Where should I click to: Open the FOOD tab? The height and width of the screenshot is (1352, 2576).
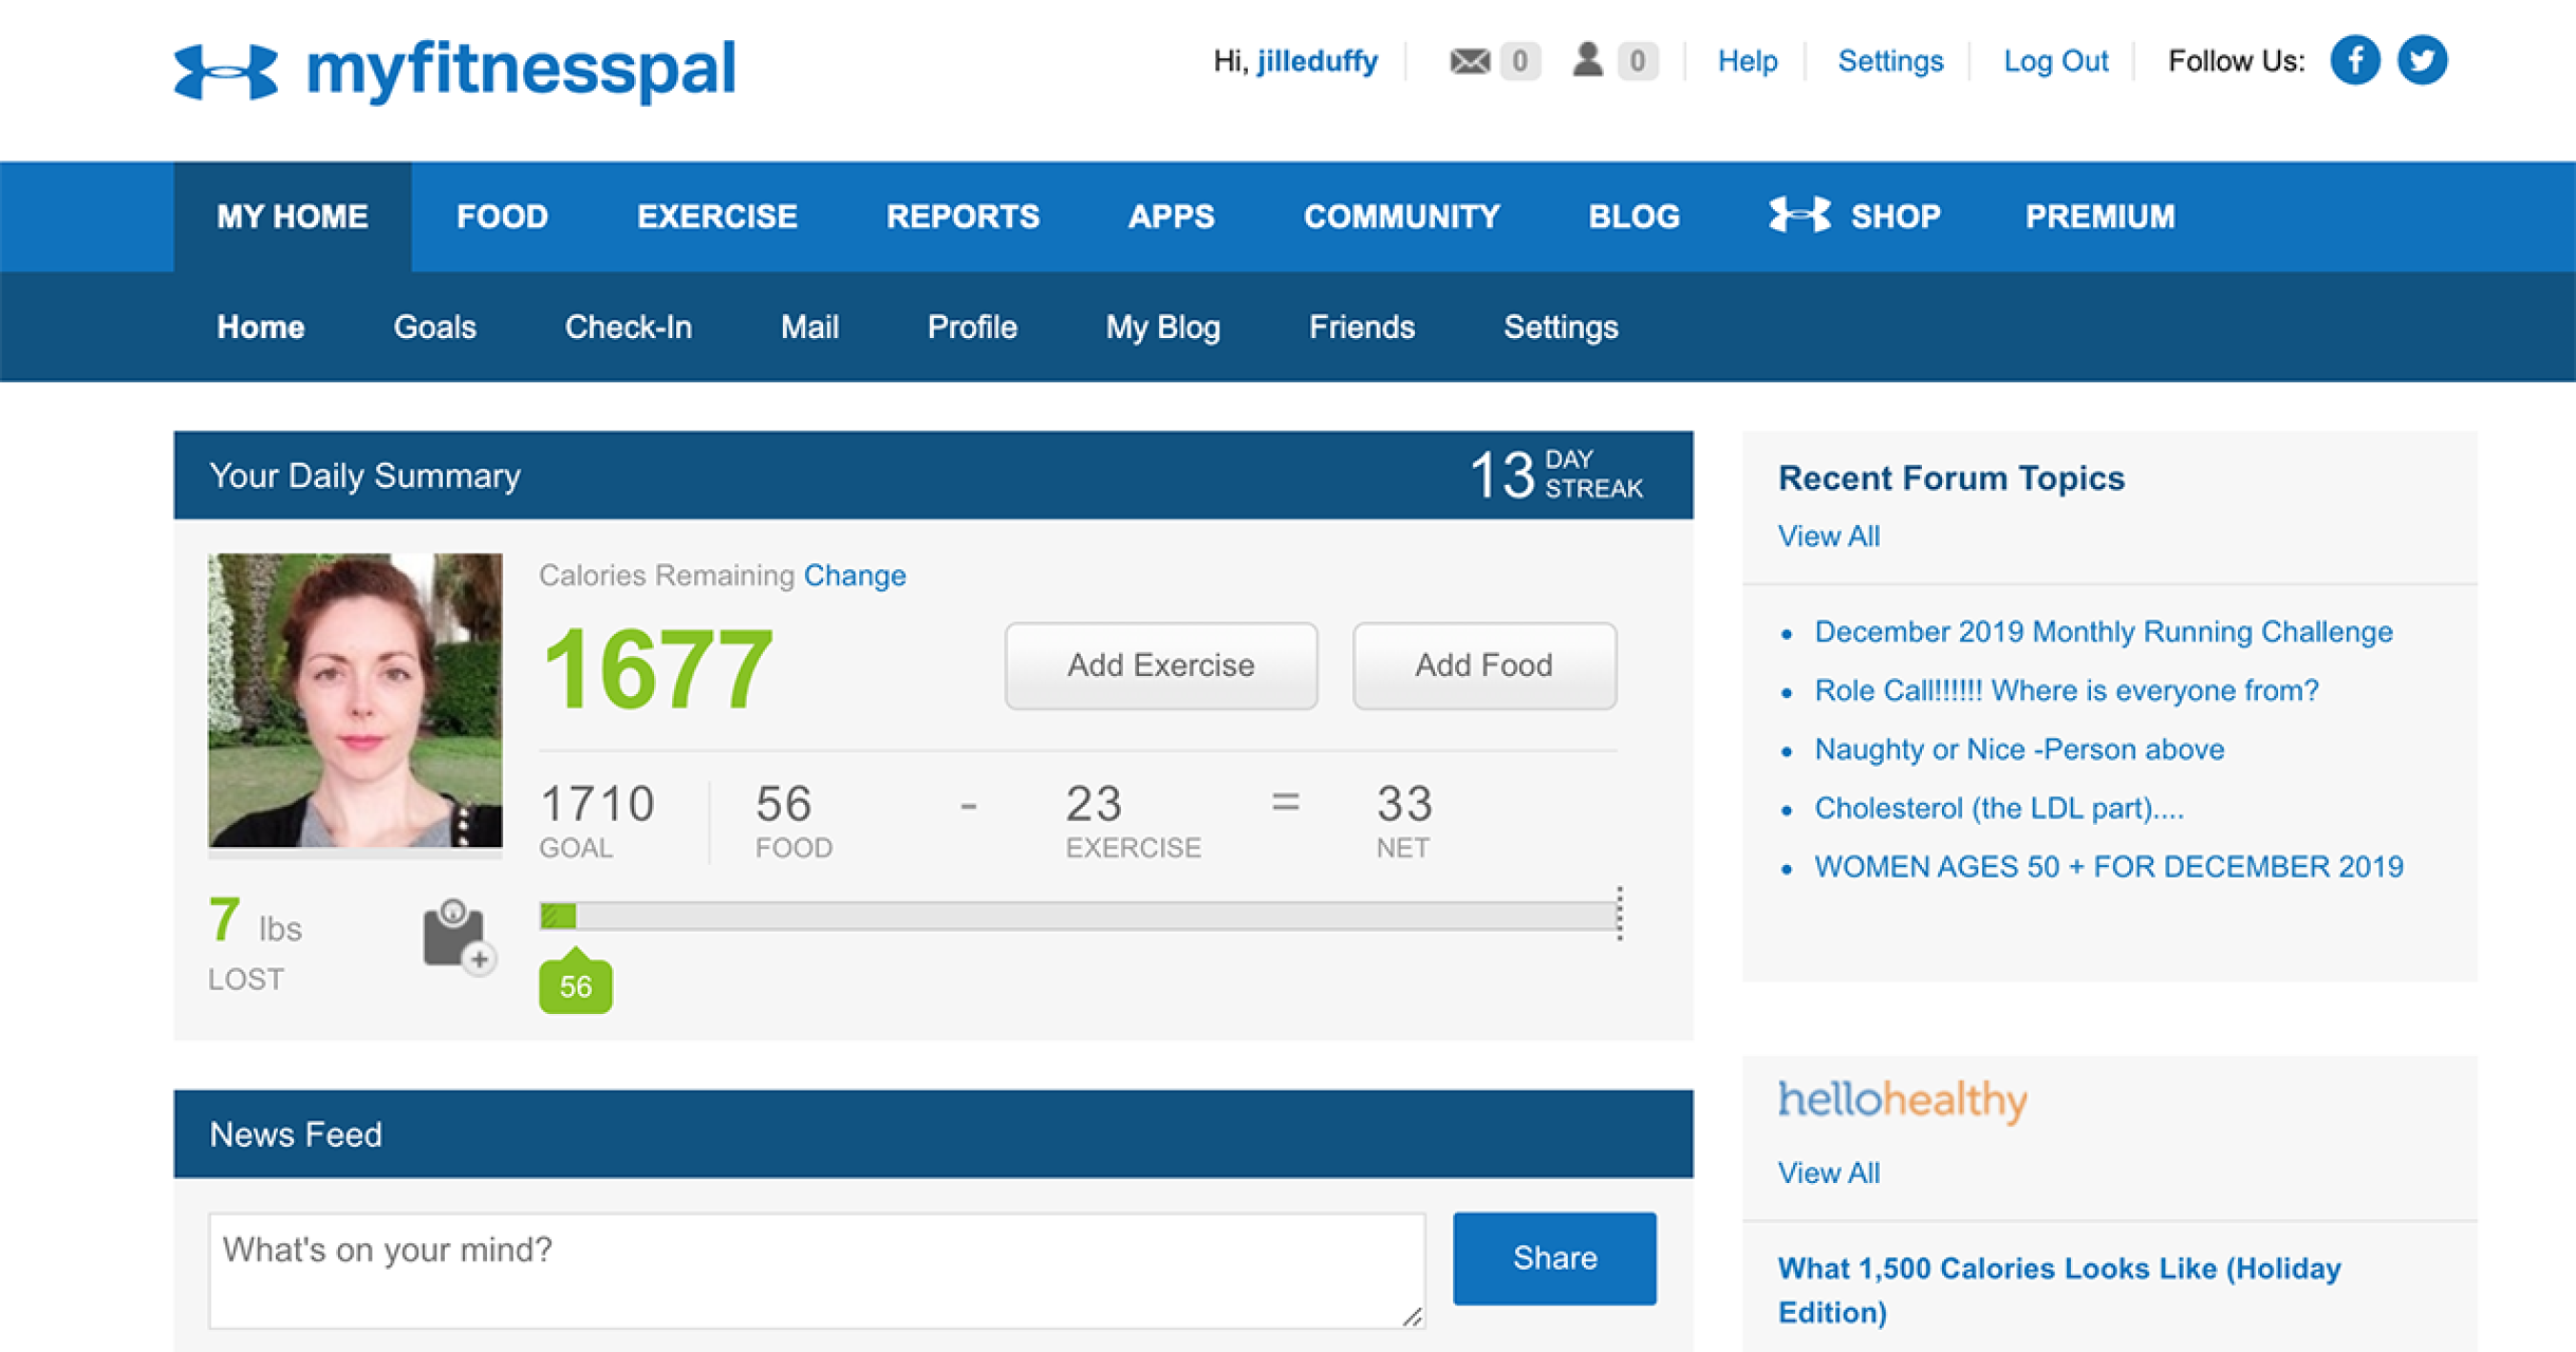click(x=502, y=217)
